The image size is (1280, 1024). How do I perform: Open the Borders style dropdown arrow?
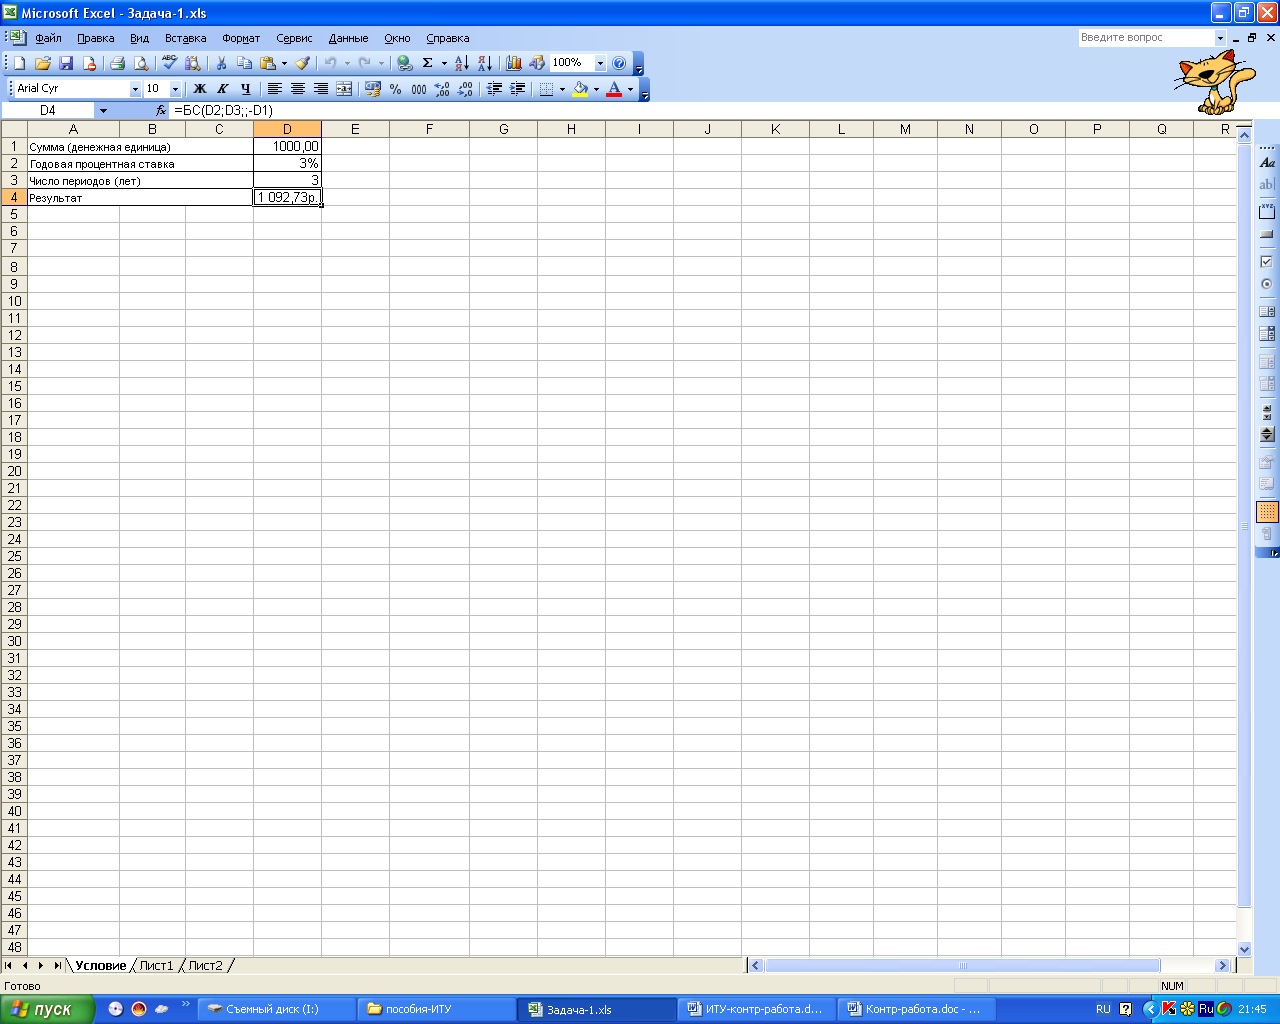pos(562,89)
